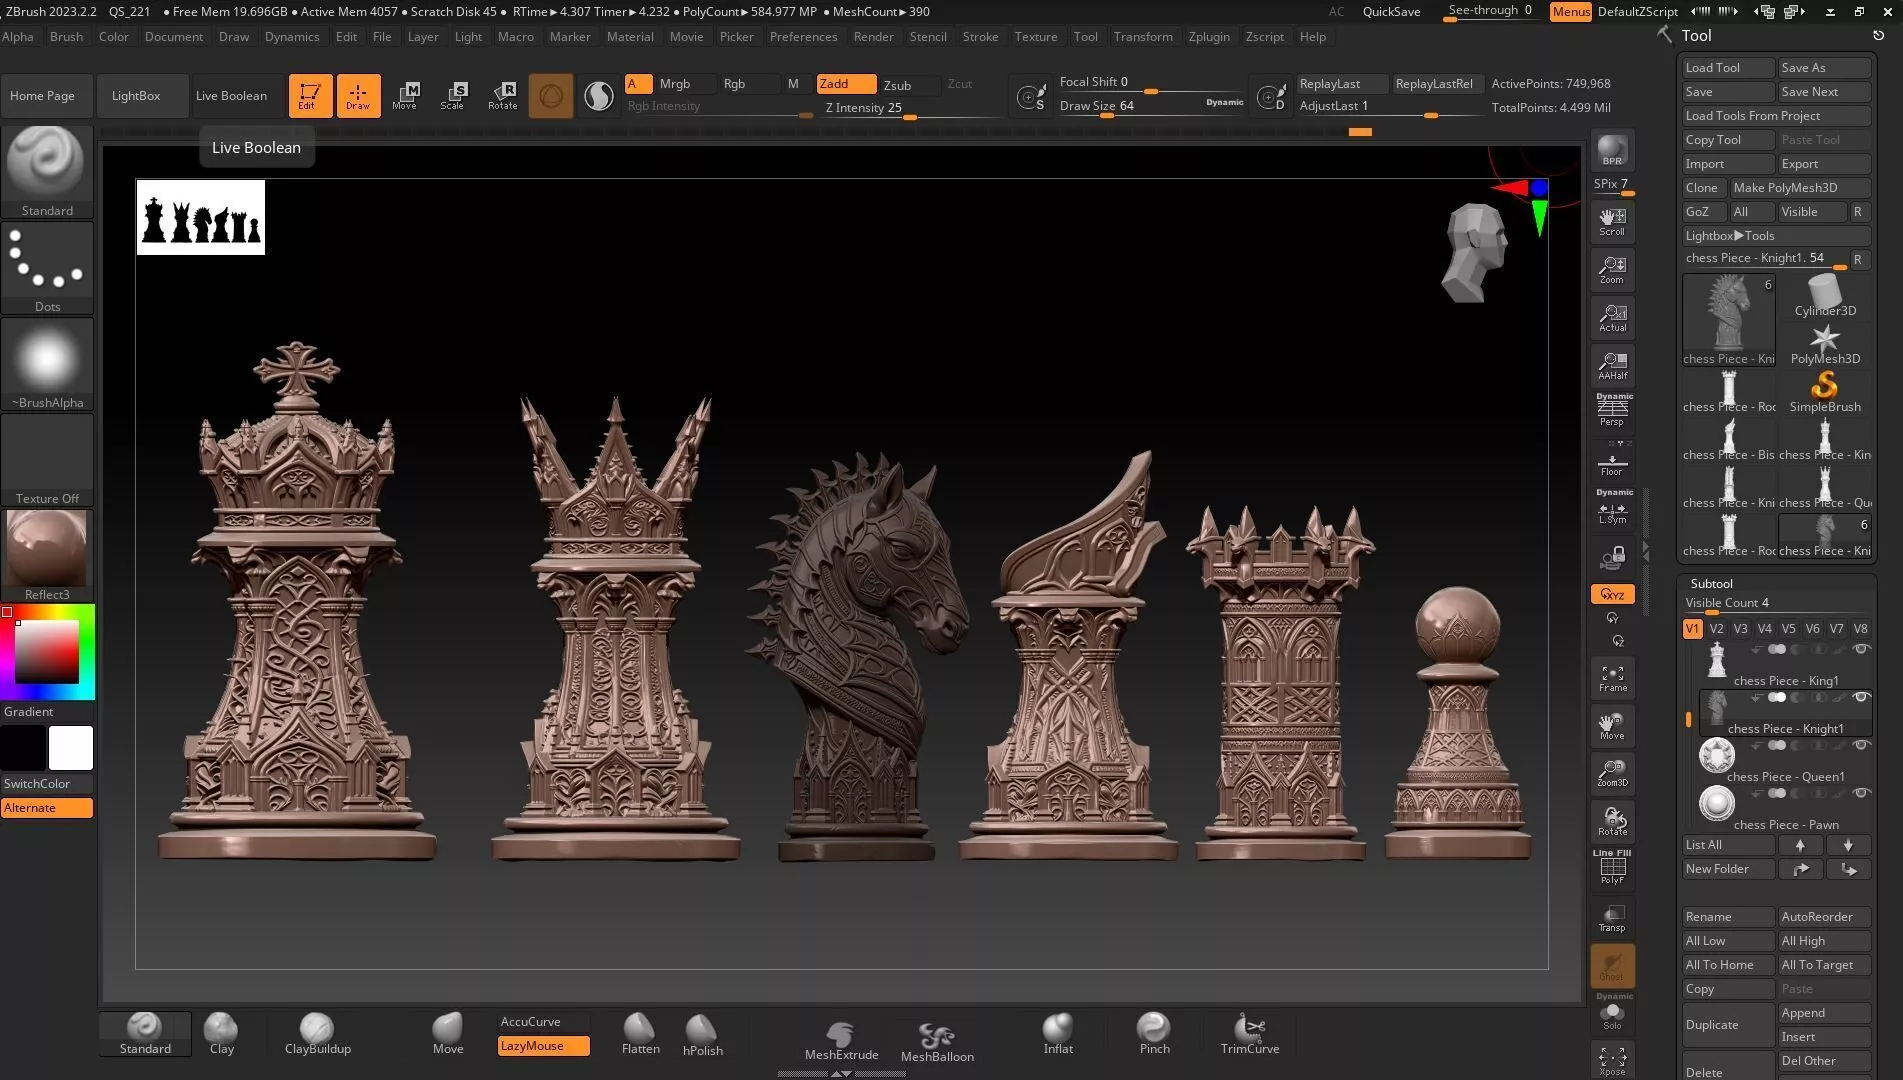Pick the Pinch brush
Viewport: 1903px width, 1080px height.
point(1154,1033)
